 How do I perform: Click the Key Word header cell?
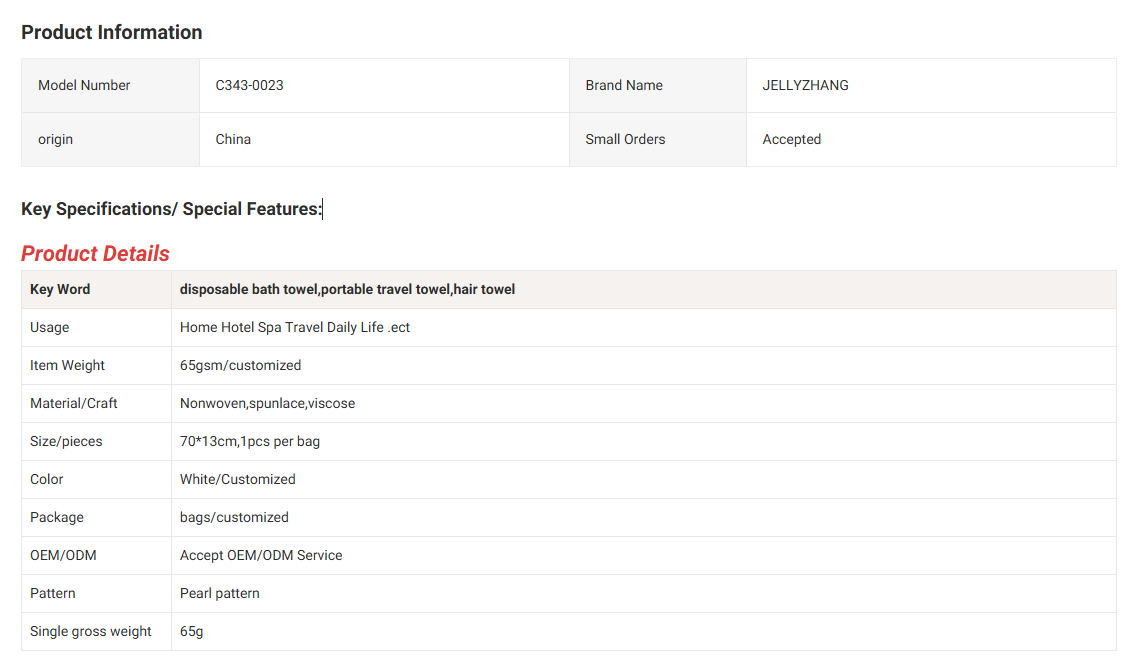coord(60,289)
